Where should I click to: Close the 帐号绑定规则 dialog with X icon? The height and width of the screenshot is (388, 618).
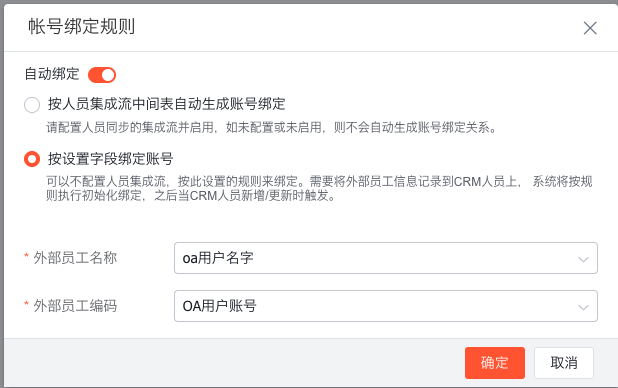pos(590,28)
